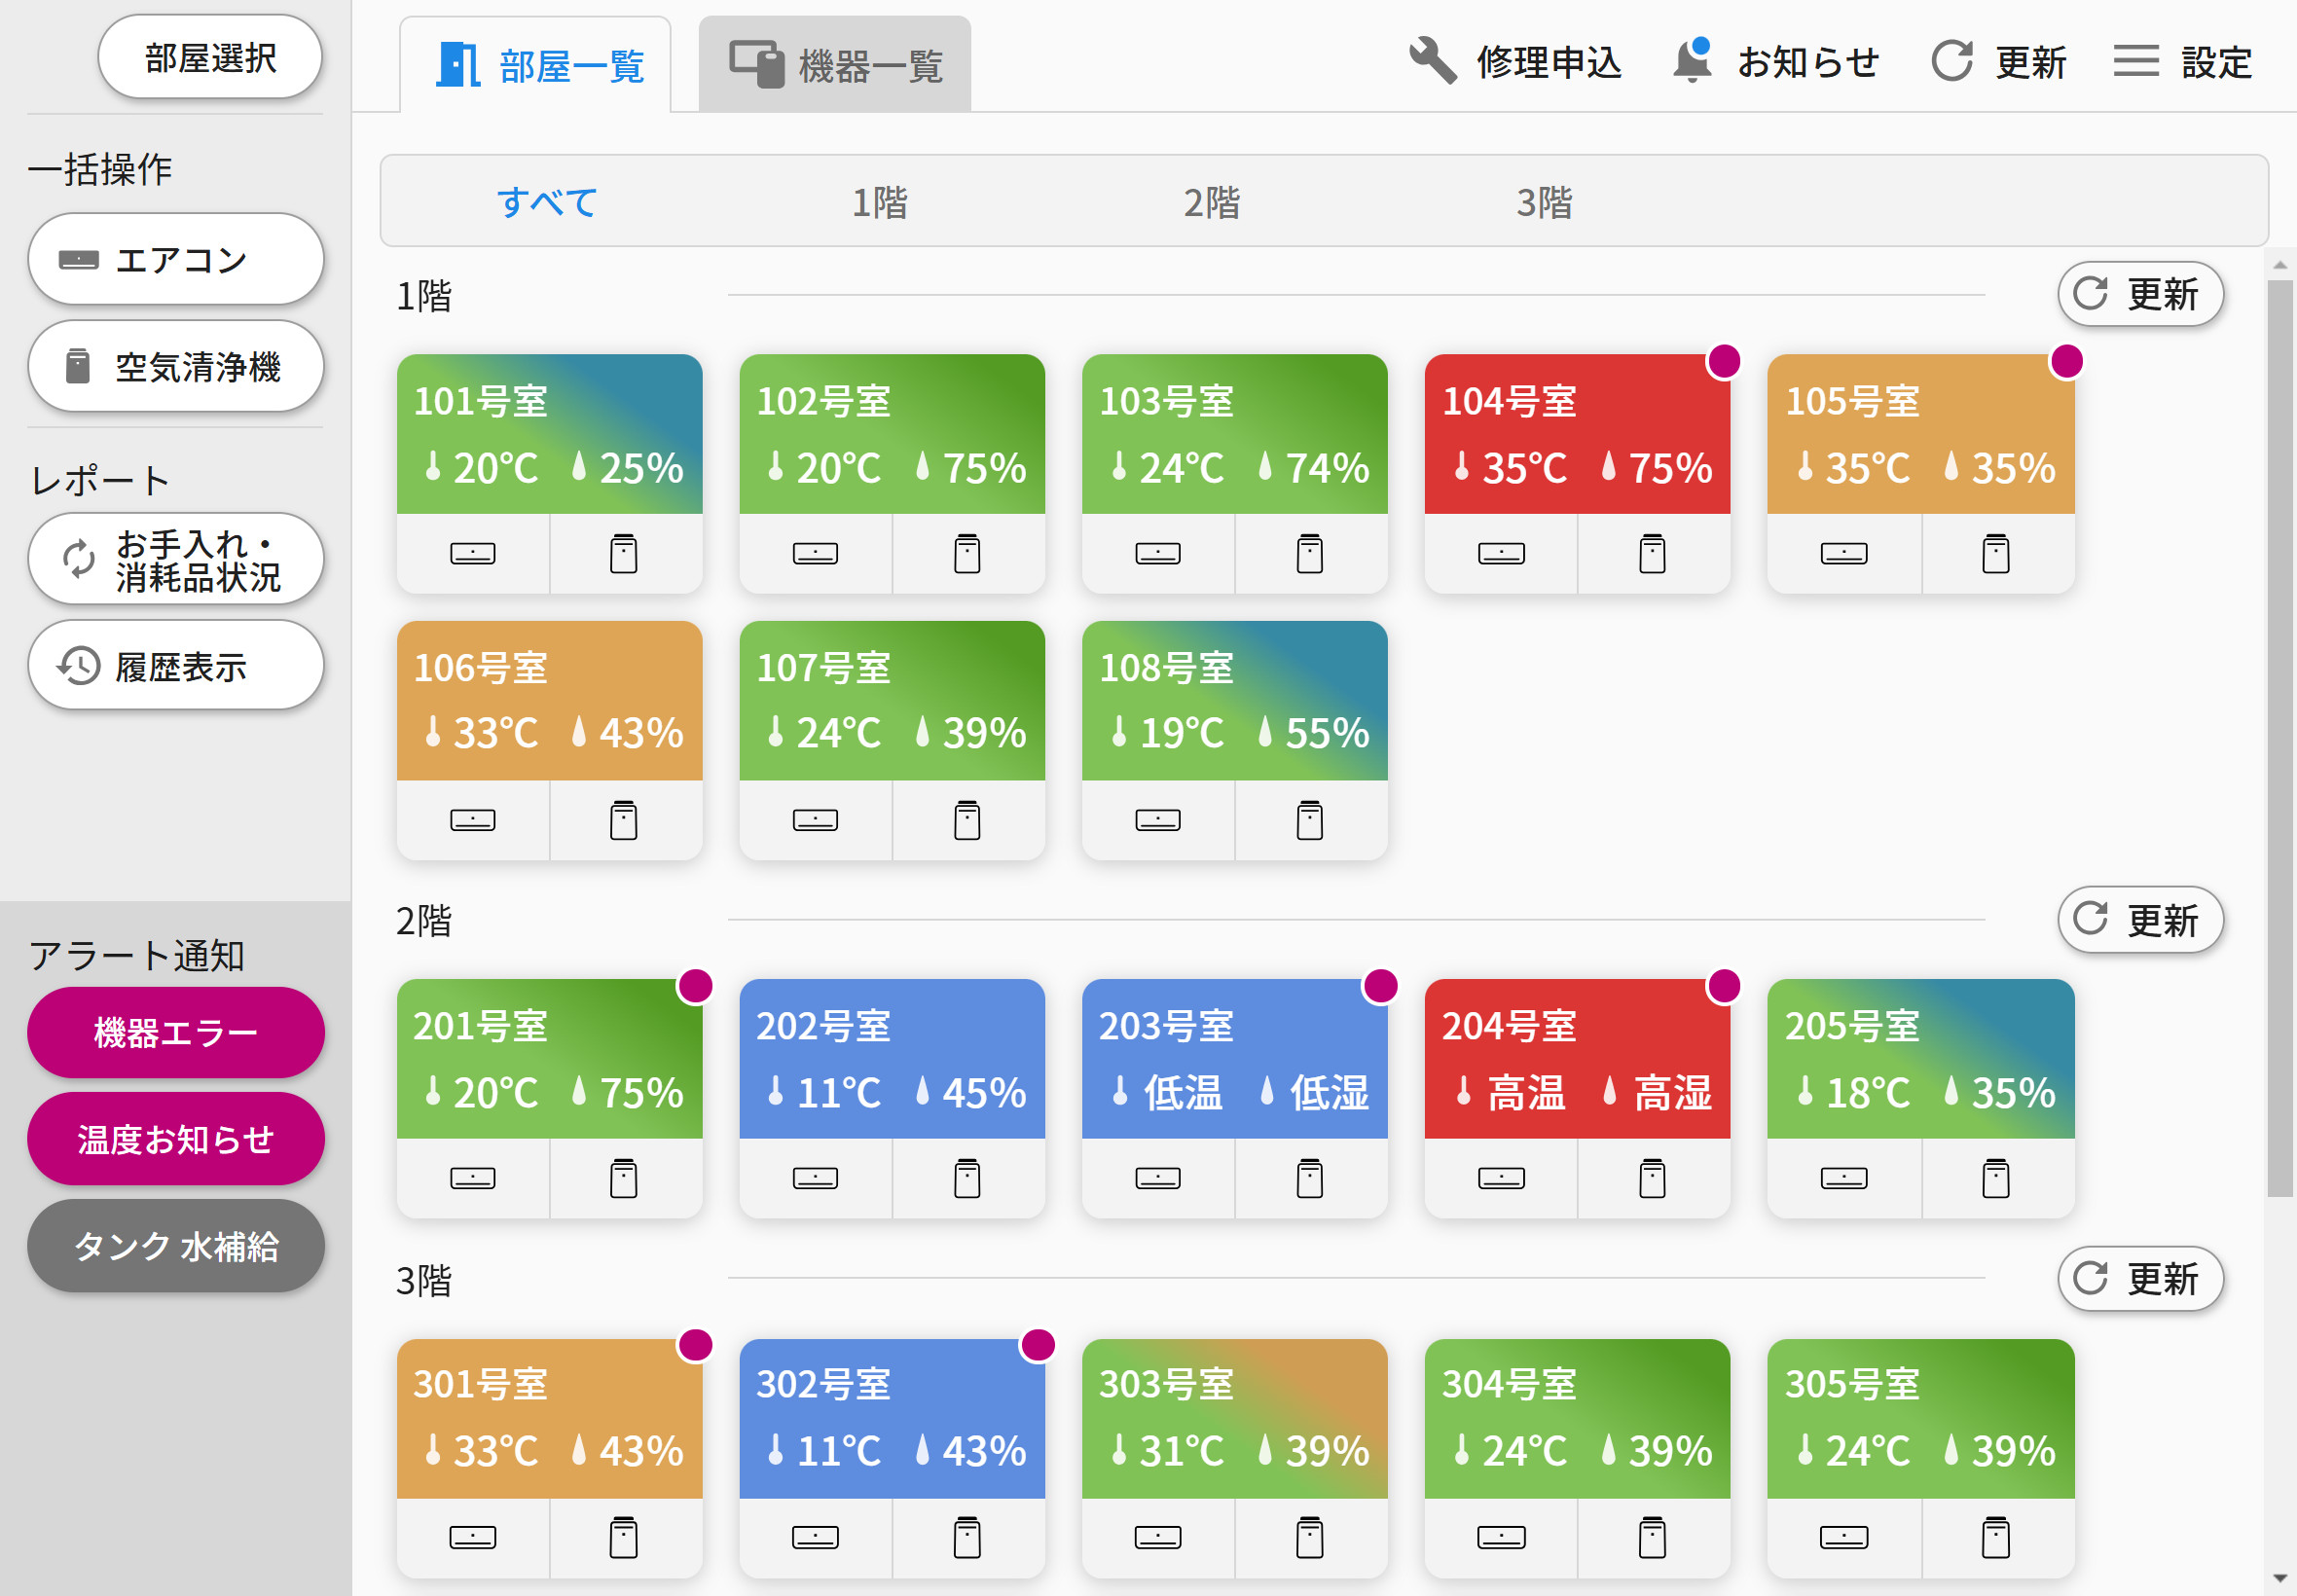Click the air conditioner icon for room 205
Image resolution: width=2297 pixels, height=1596 pixels.
[1843, 1178]
